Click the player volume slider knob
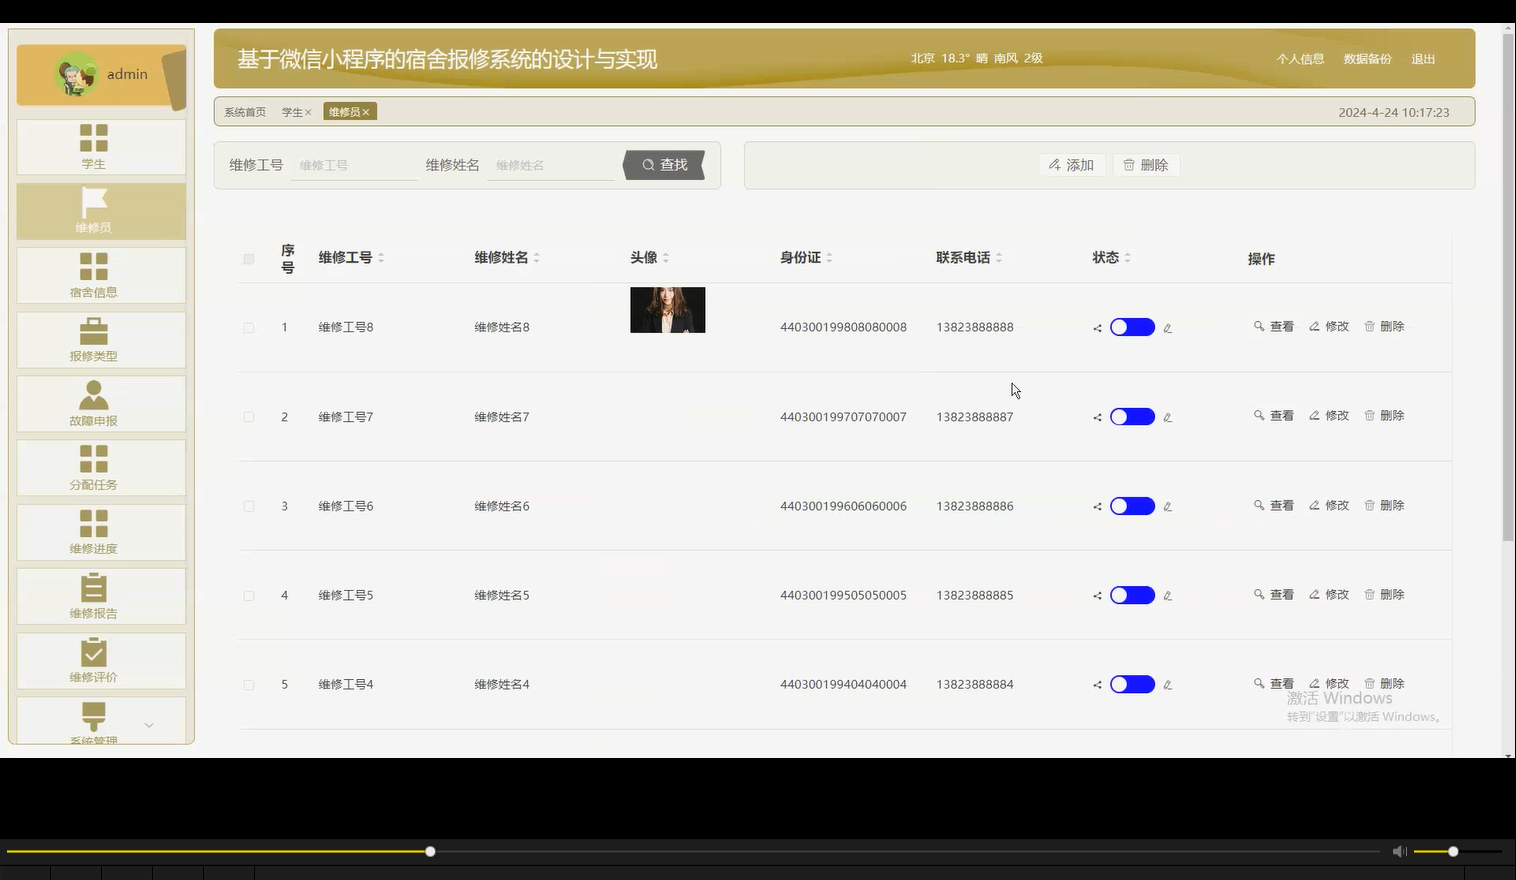This screenshot has width=1516, height=880. coord(1453,851)
